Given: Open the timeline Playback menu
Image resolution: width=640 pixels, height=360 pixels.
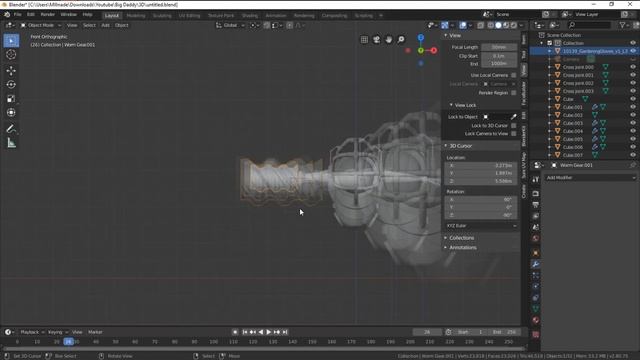Looking at the screenshot, I should [32, 332].
